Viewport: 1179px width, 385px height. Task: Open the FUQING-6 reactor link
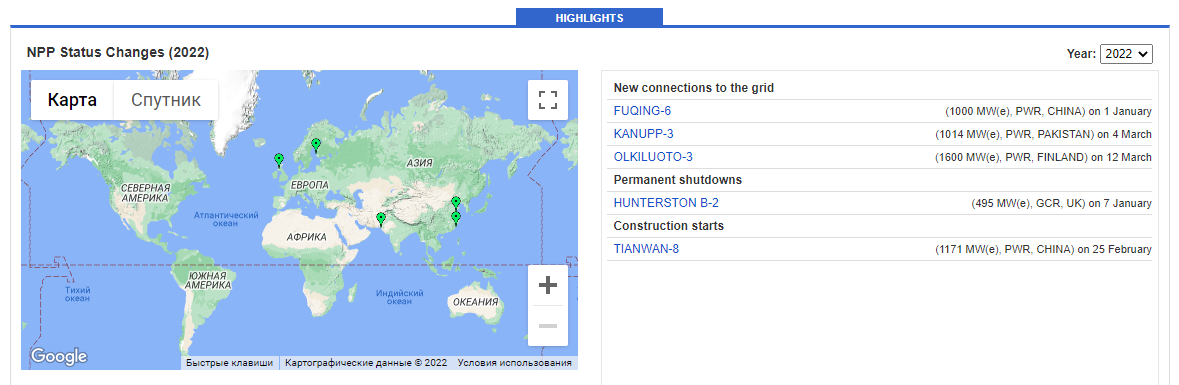click(x=642, y=111)
